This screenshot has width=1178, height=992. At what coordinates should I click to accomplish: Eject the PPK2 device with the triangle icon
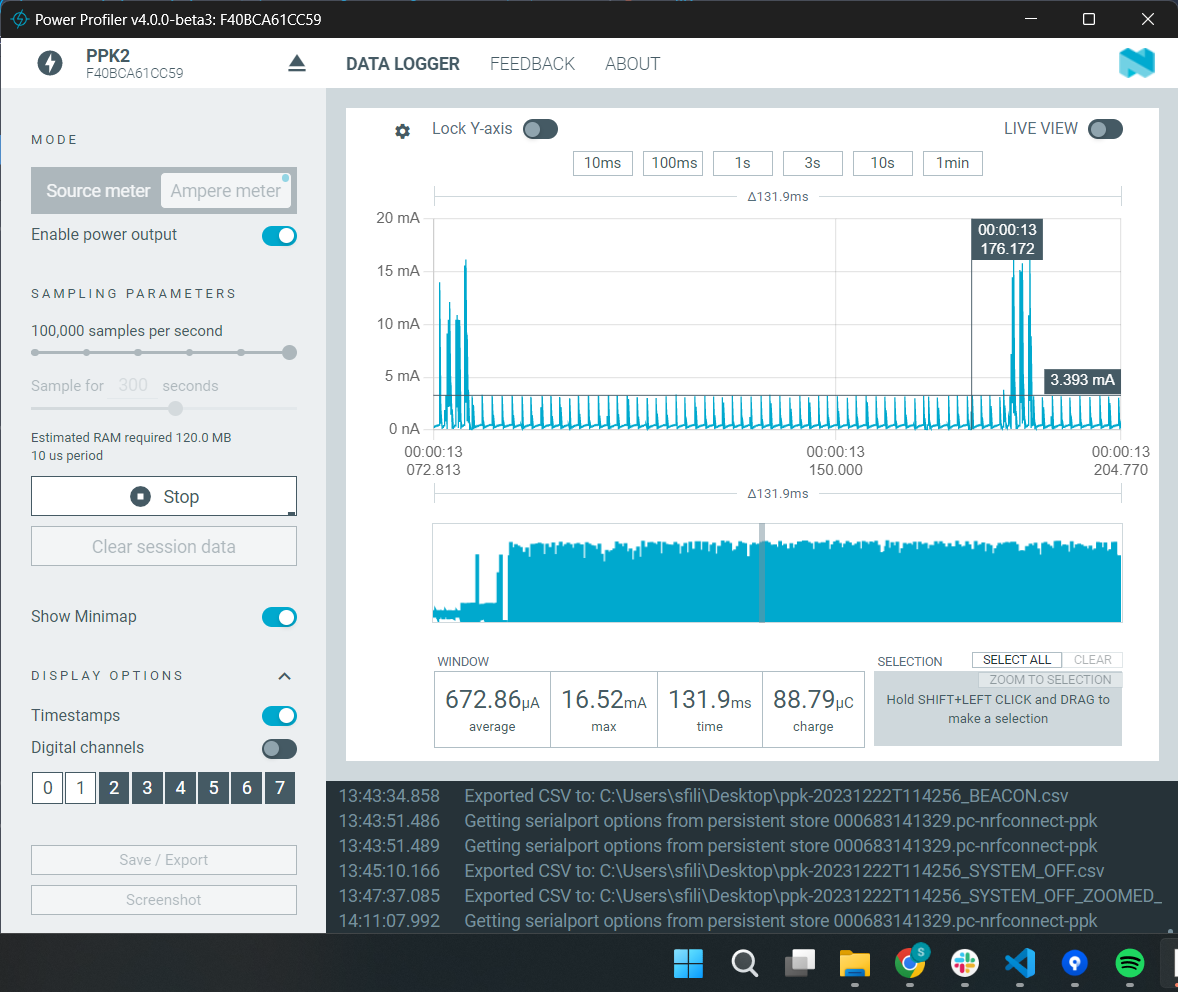[x=297, y=63]
